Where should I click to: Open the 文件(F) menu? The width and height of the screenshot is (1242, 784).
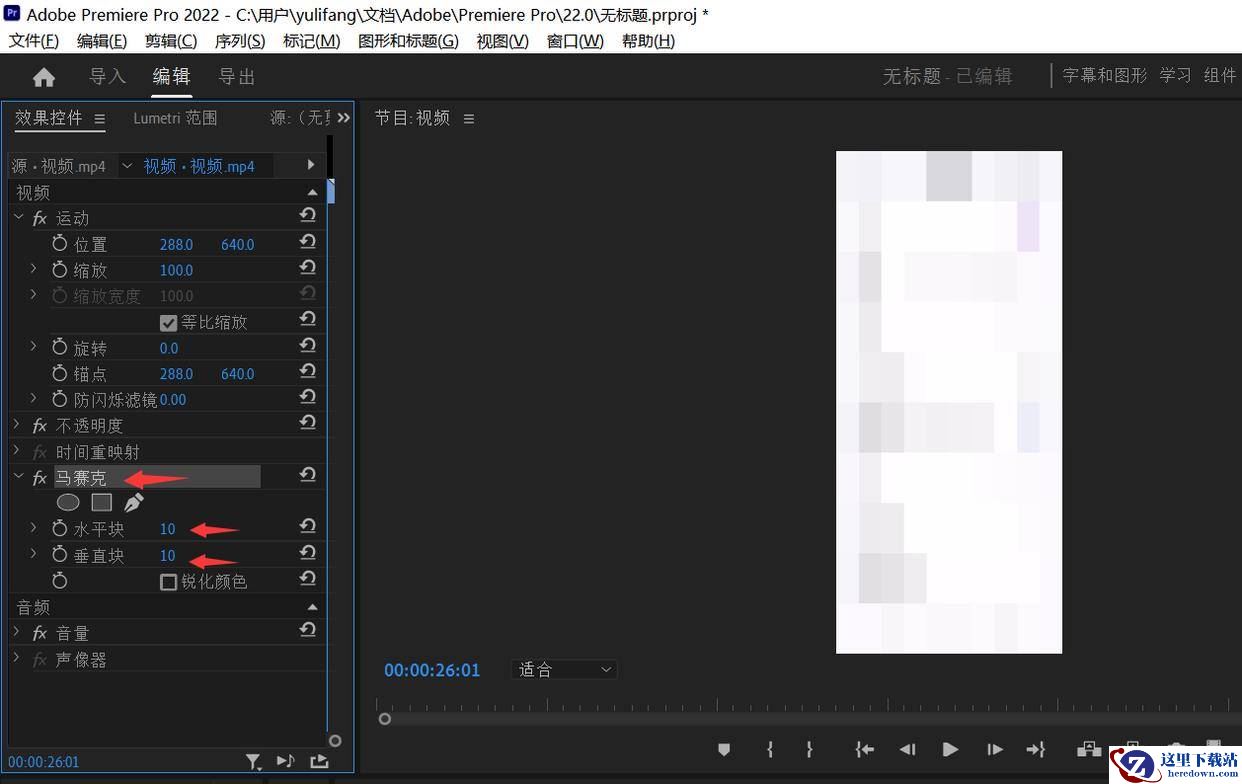tap(34, 41)
